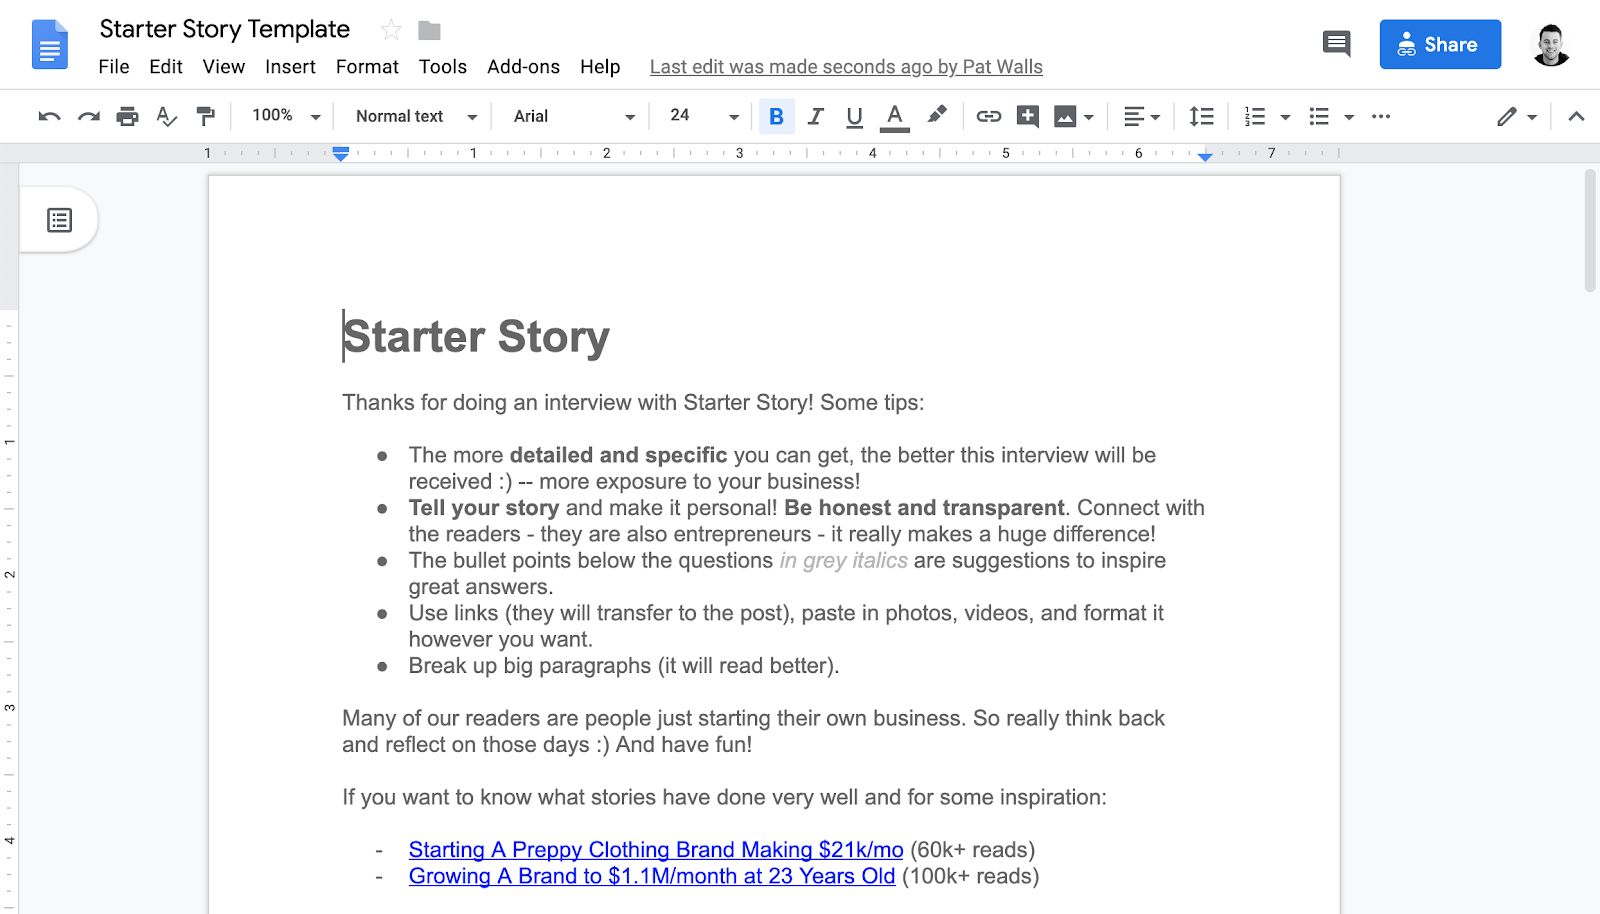Add a comment from toolbar
The height and width of the screenshot is (914, 1600).
[x=1027, y=116]
